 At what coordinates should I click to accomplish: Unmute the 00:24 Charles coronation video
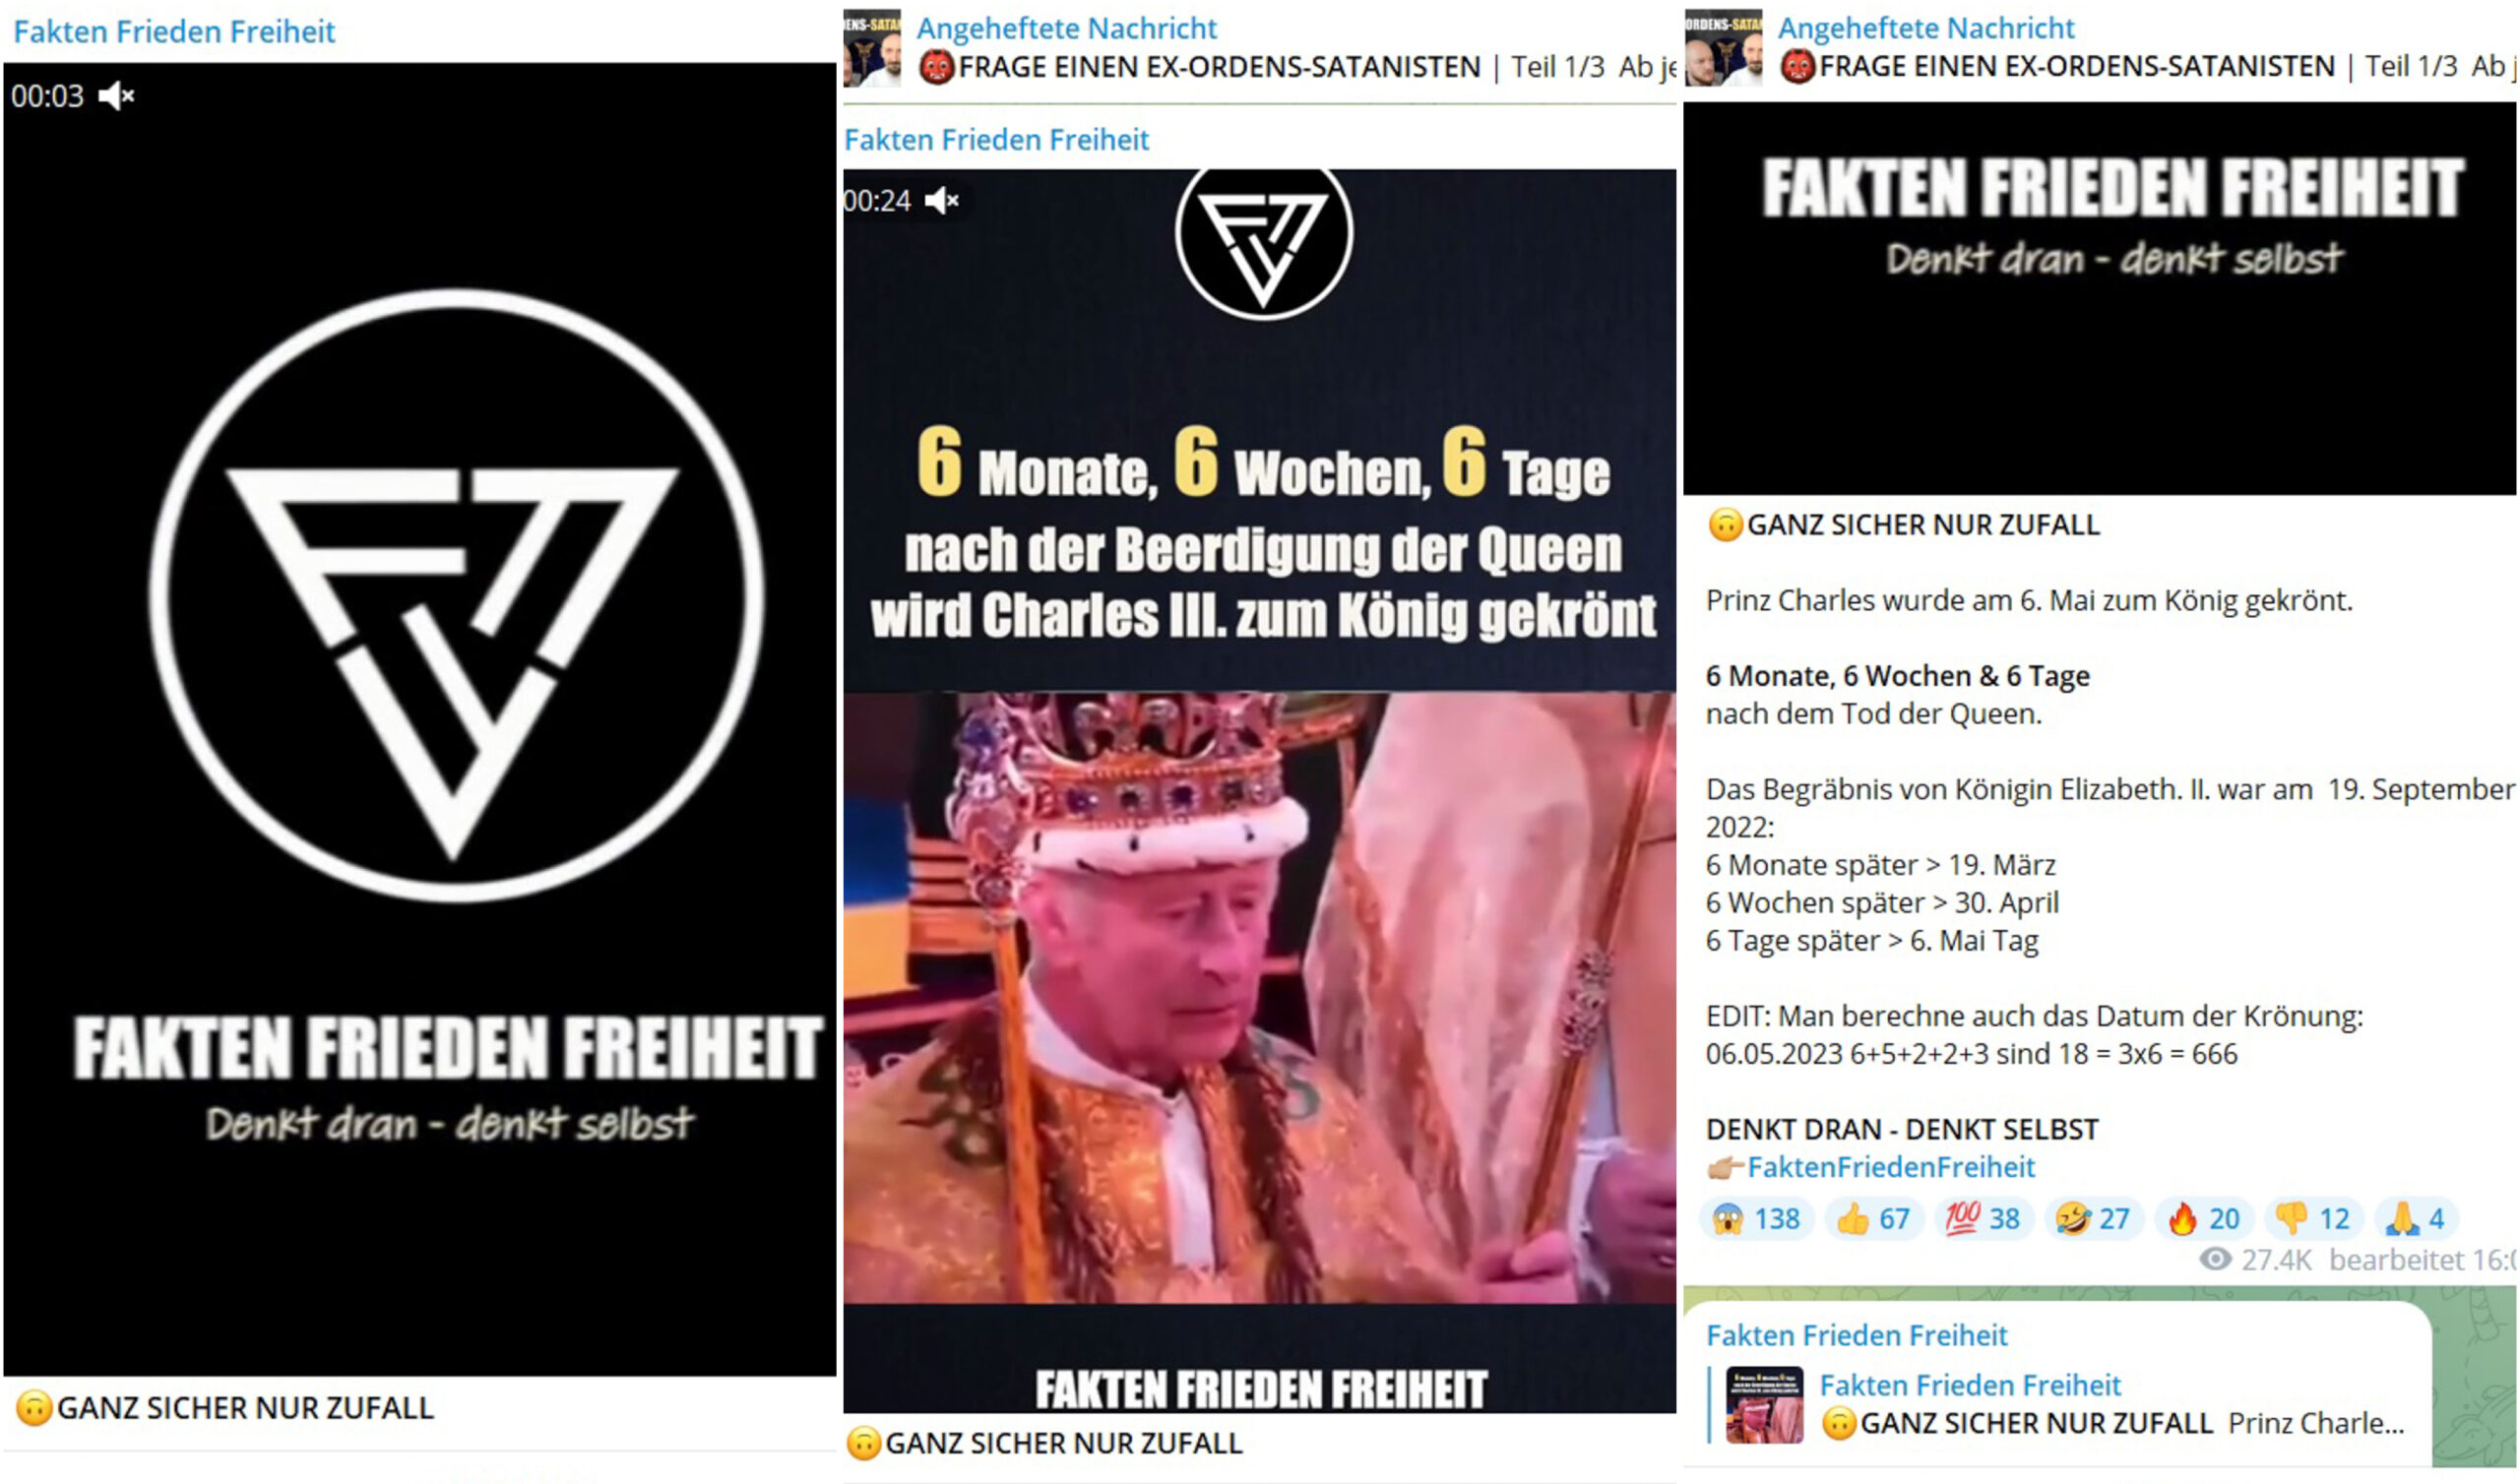click(x=942, y=201)
